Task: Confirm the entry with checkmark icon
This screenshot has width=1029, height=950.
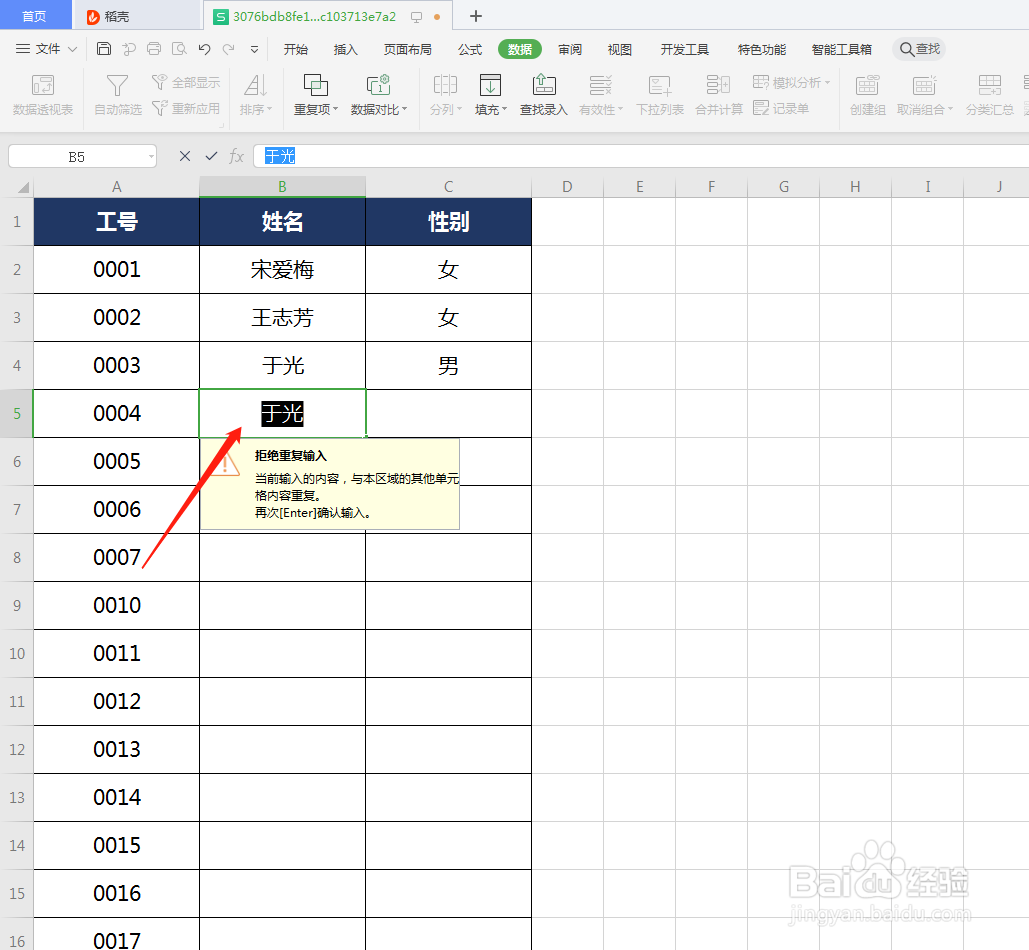Action: click(x=211, y=156)
